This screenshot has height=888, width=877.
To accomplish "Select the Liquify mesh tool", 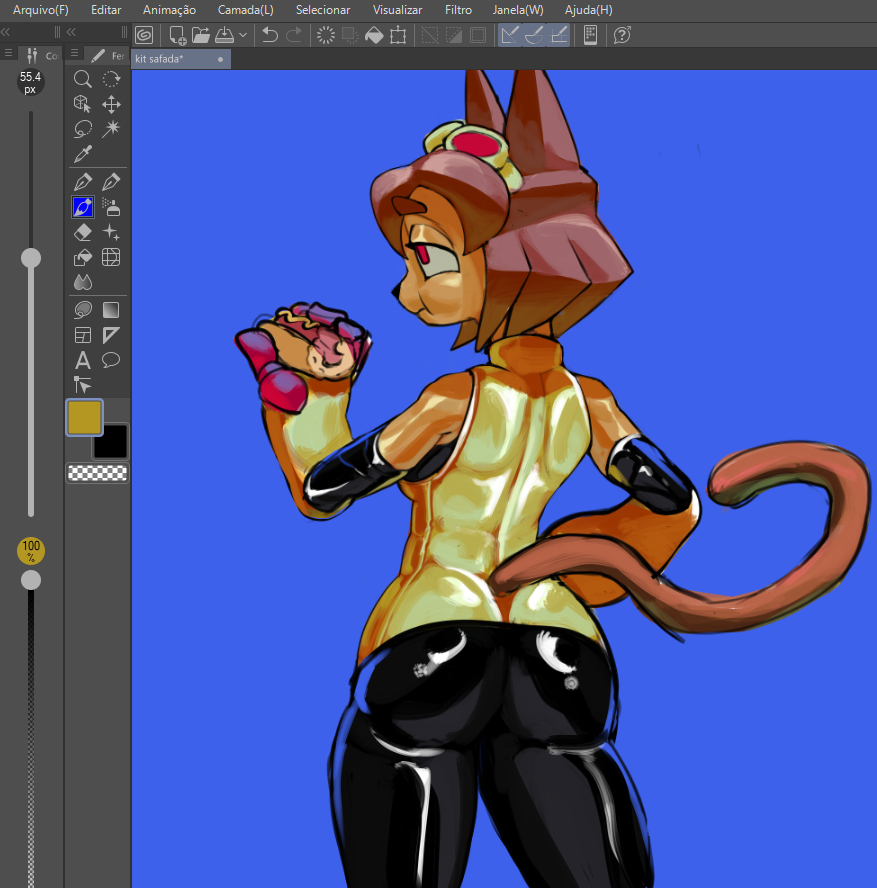I will [x=111, y=258].
